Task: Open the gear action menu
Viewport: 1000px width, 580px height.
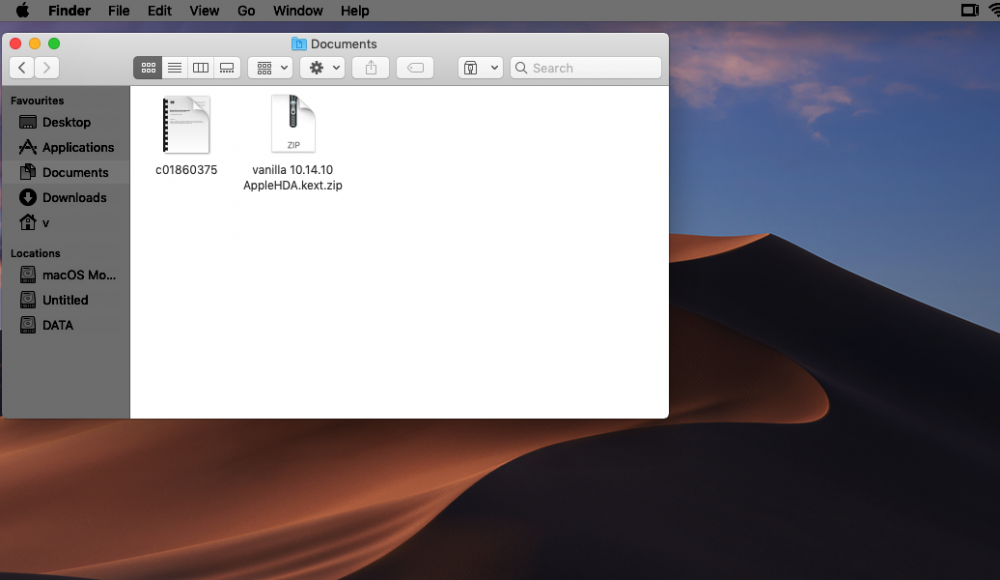Action: pos(323,68)
